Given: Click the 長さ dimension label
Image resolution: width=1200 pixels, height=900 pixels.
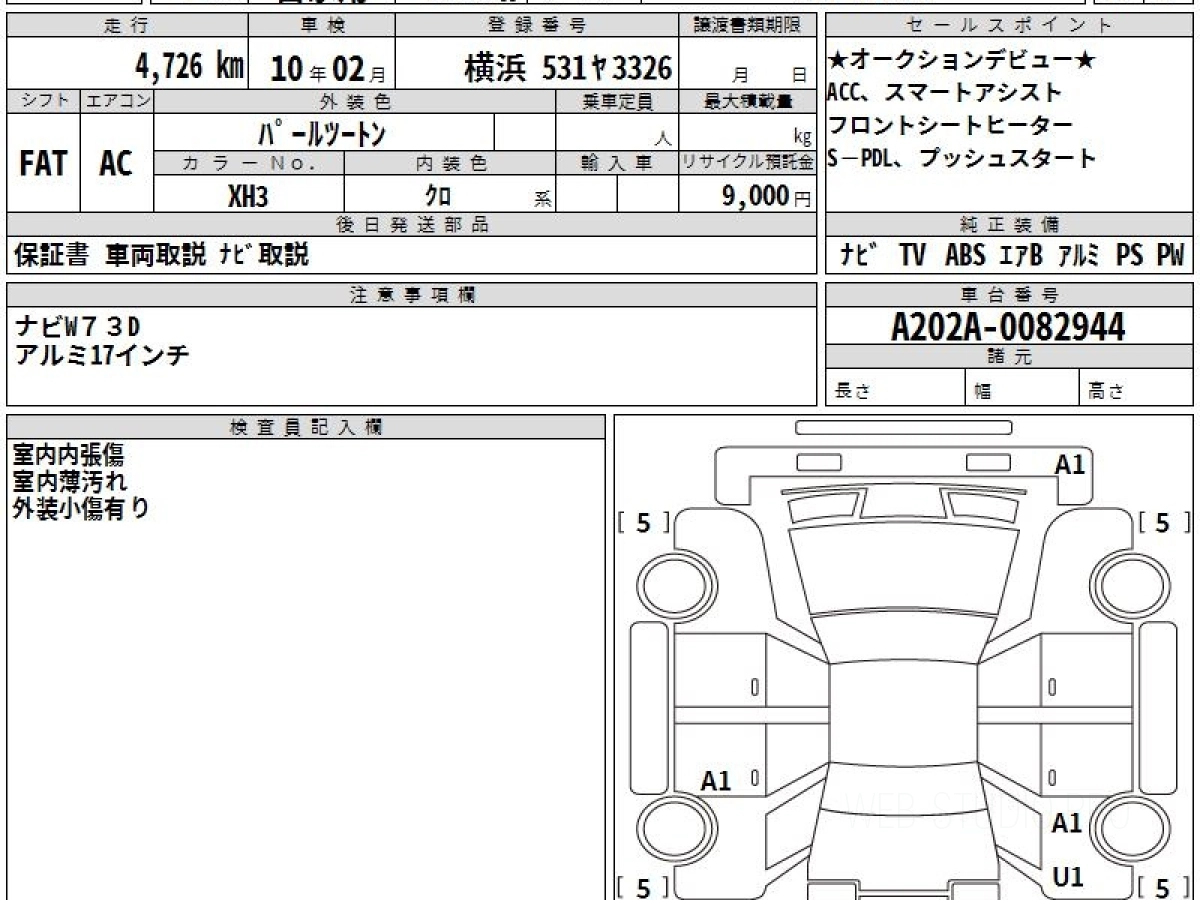Looking at the screenshot, I should [x=854, y=392].
